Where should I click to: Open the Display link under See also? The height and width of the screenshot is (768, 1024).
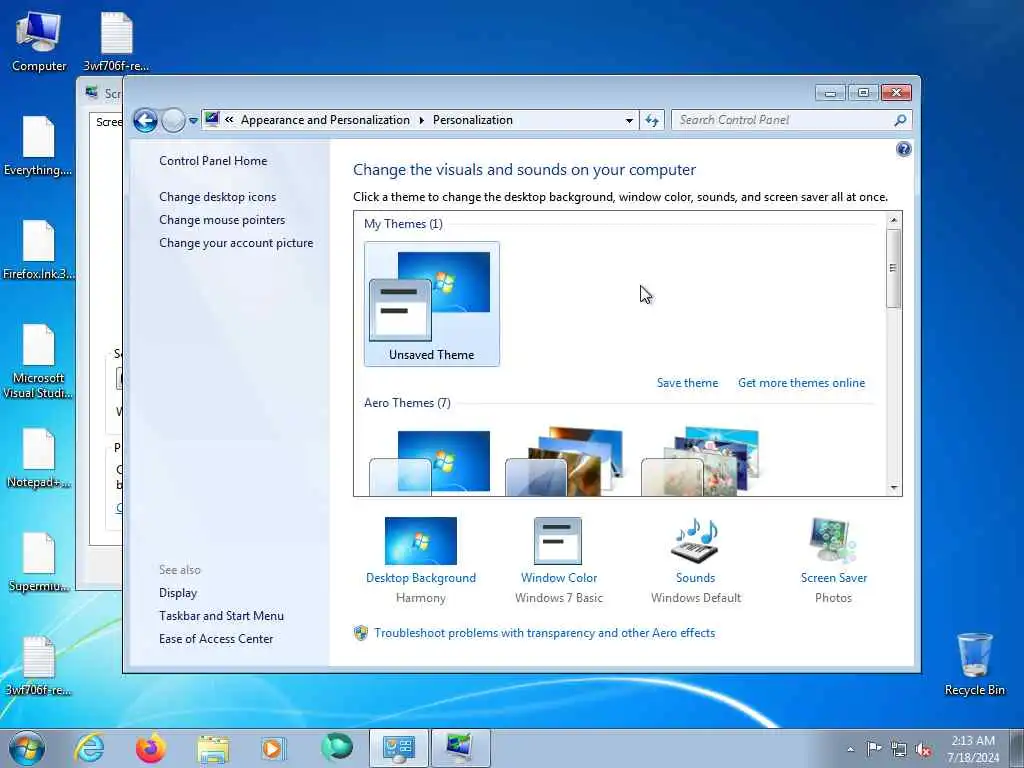coord(178,592)
